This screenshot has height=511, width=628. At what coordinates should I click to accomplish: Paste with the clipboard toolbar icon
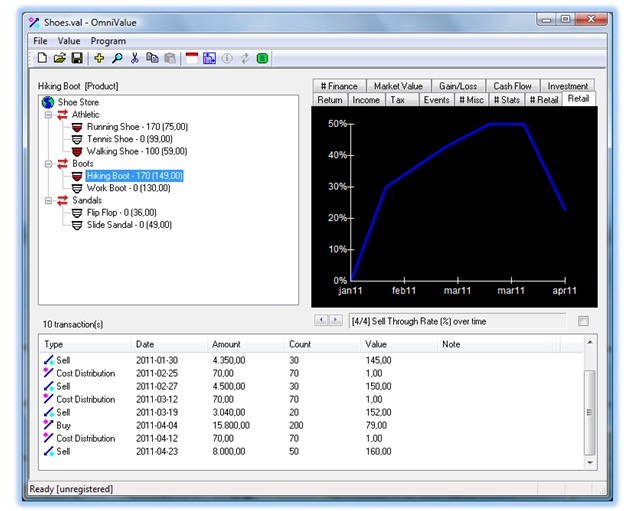click(x=170, y=58)
